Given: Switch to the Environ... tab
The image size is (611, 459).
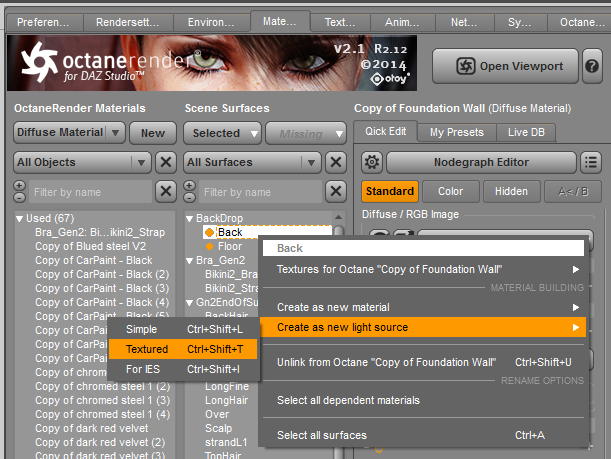Looking at the screenshot, I should (x=211, y=23).
